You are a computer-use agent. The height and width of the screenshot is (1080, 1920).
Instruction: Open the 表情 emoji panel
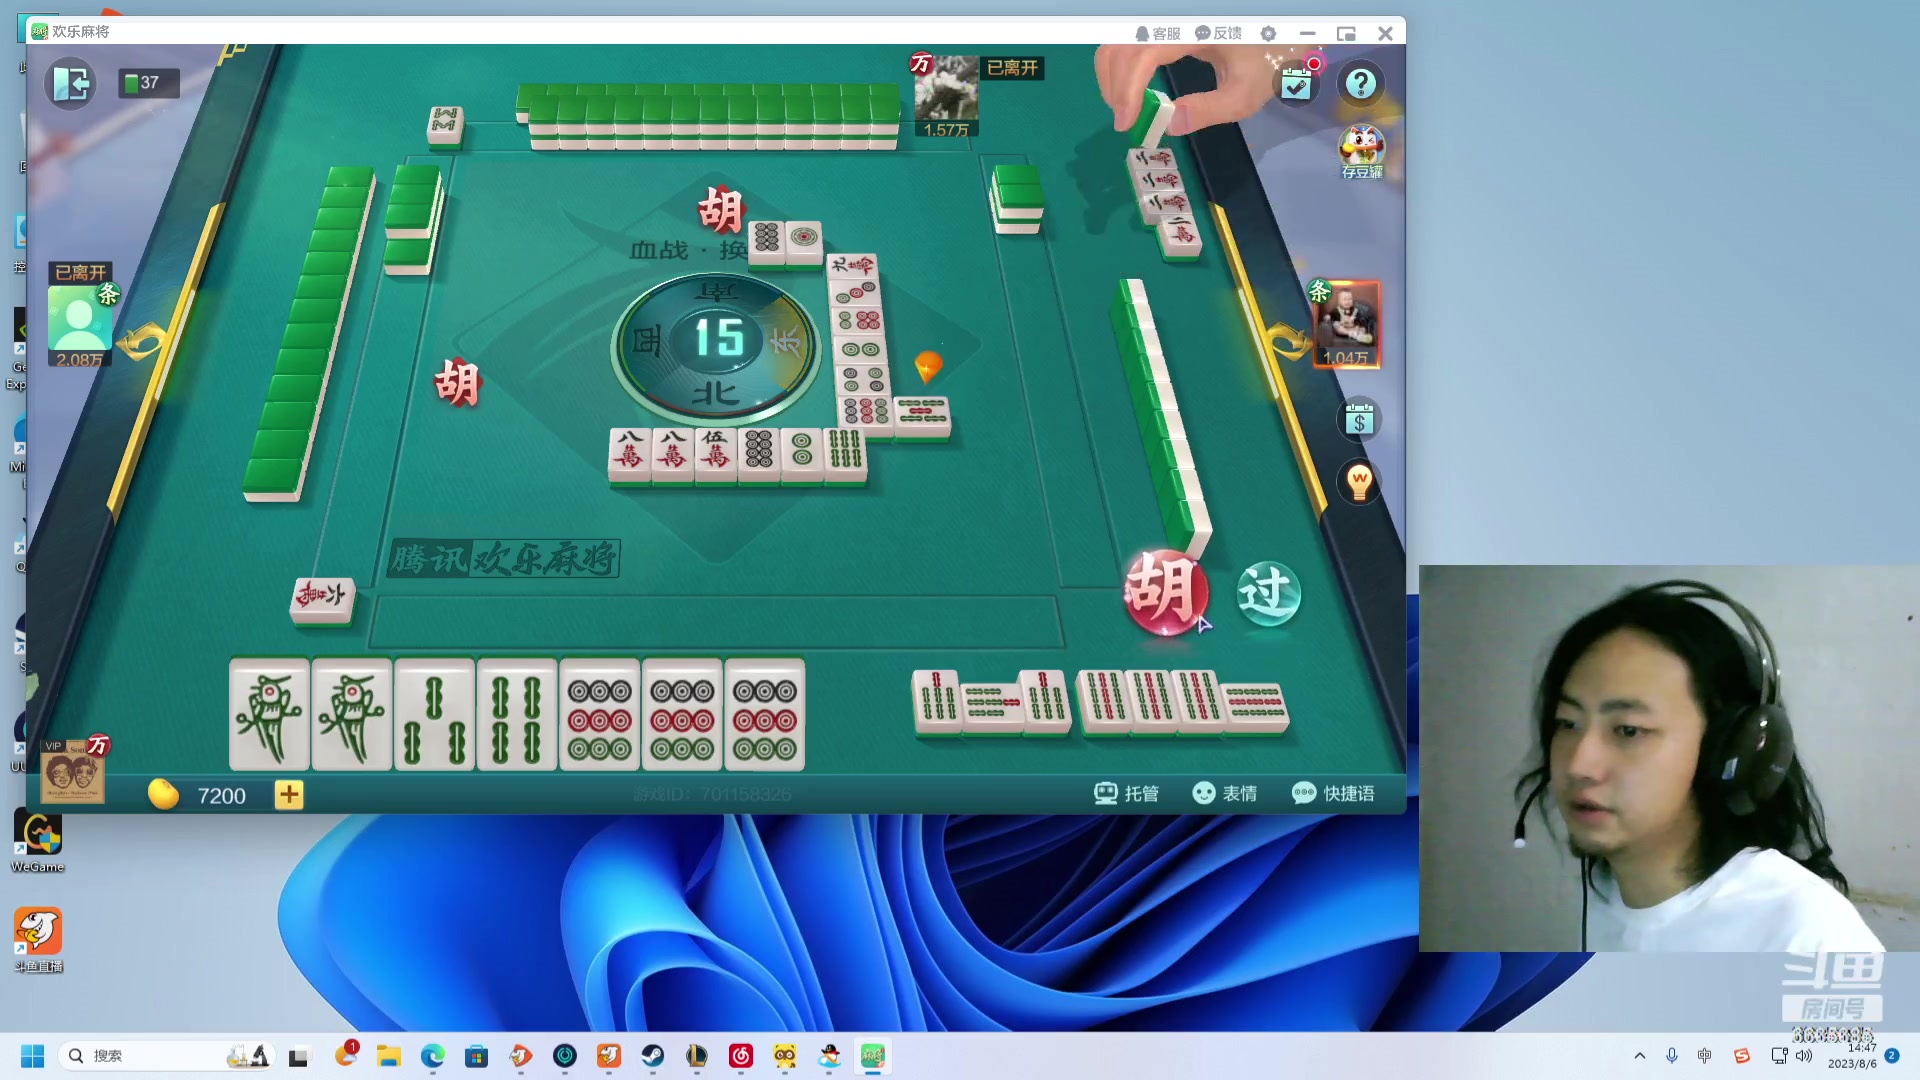[1225, 793]
